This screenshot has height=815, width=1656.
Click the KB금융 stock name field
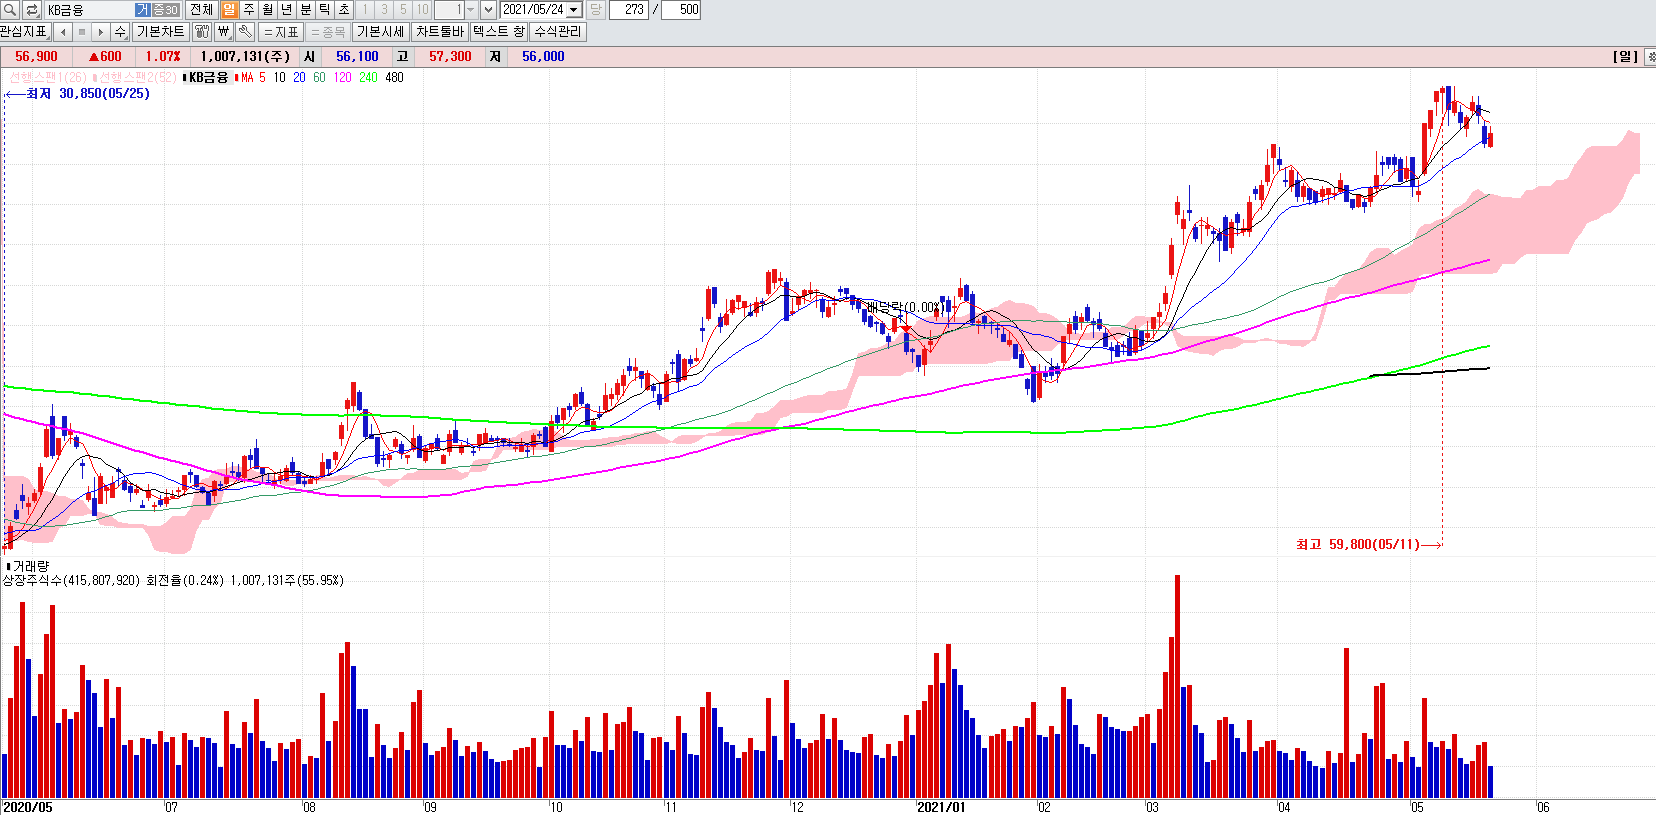pyautogui.click(x=89, y=10)
